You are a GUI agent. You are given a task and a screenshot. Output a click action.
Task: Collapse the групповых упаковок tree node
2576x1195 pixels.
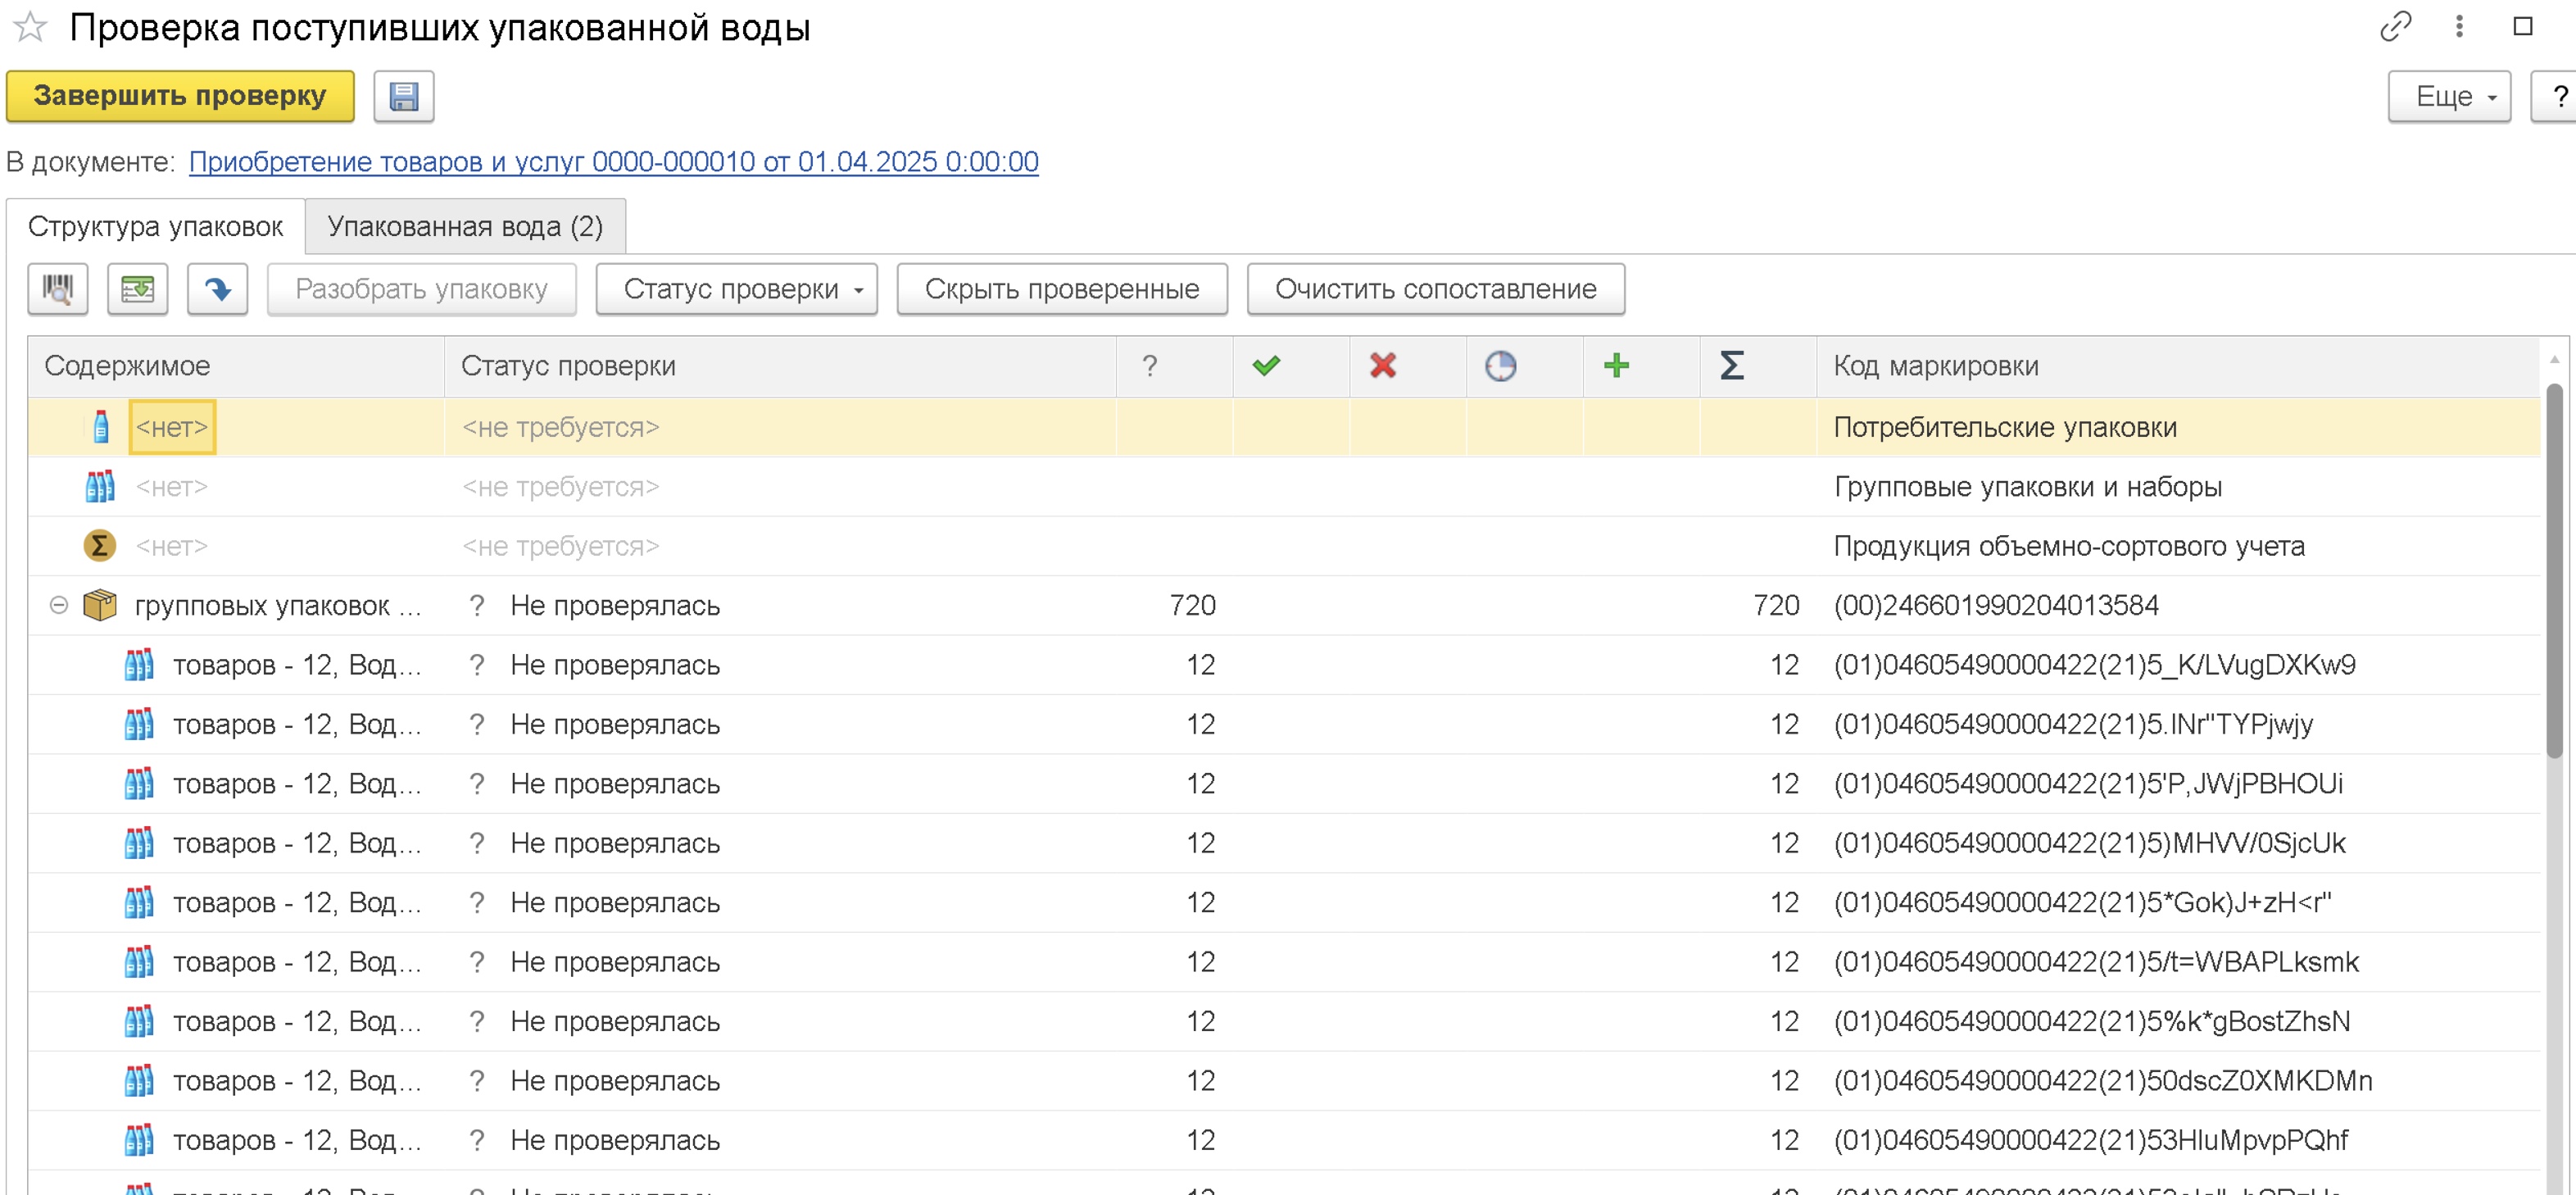59,605
